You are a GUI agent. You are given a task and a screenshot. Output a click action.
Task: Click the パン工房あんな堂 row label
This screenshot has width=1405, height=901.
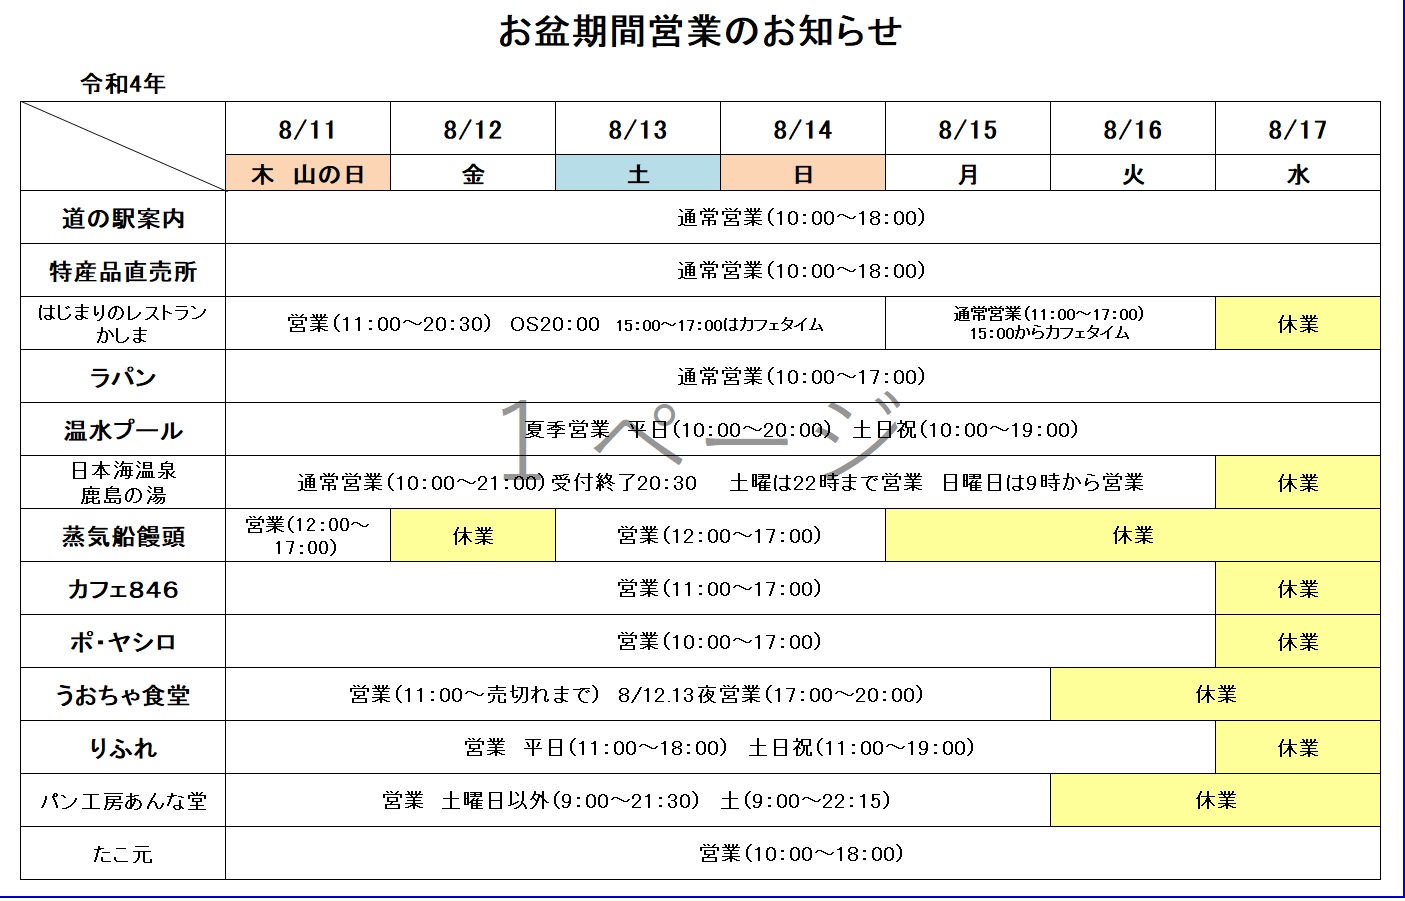pyautogui.click(x=123, y=801)
